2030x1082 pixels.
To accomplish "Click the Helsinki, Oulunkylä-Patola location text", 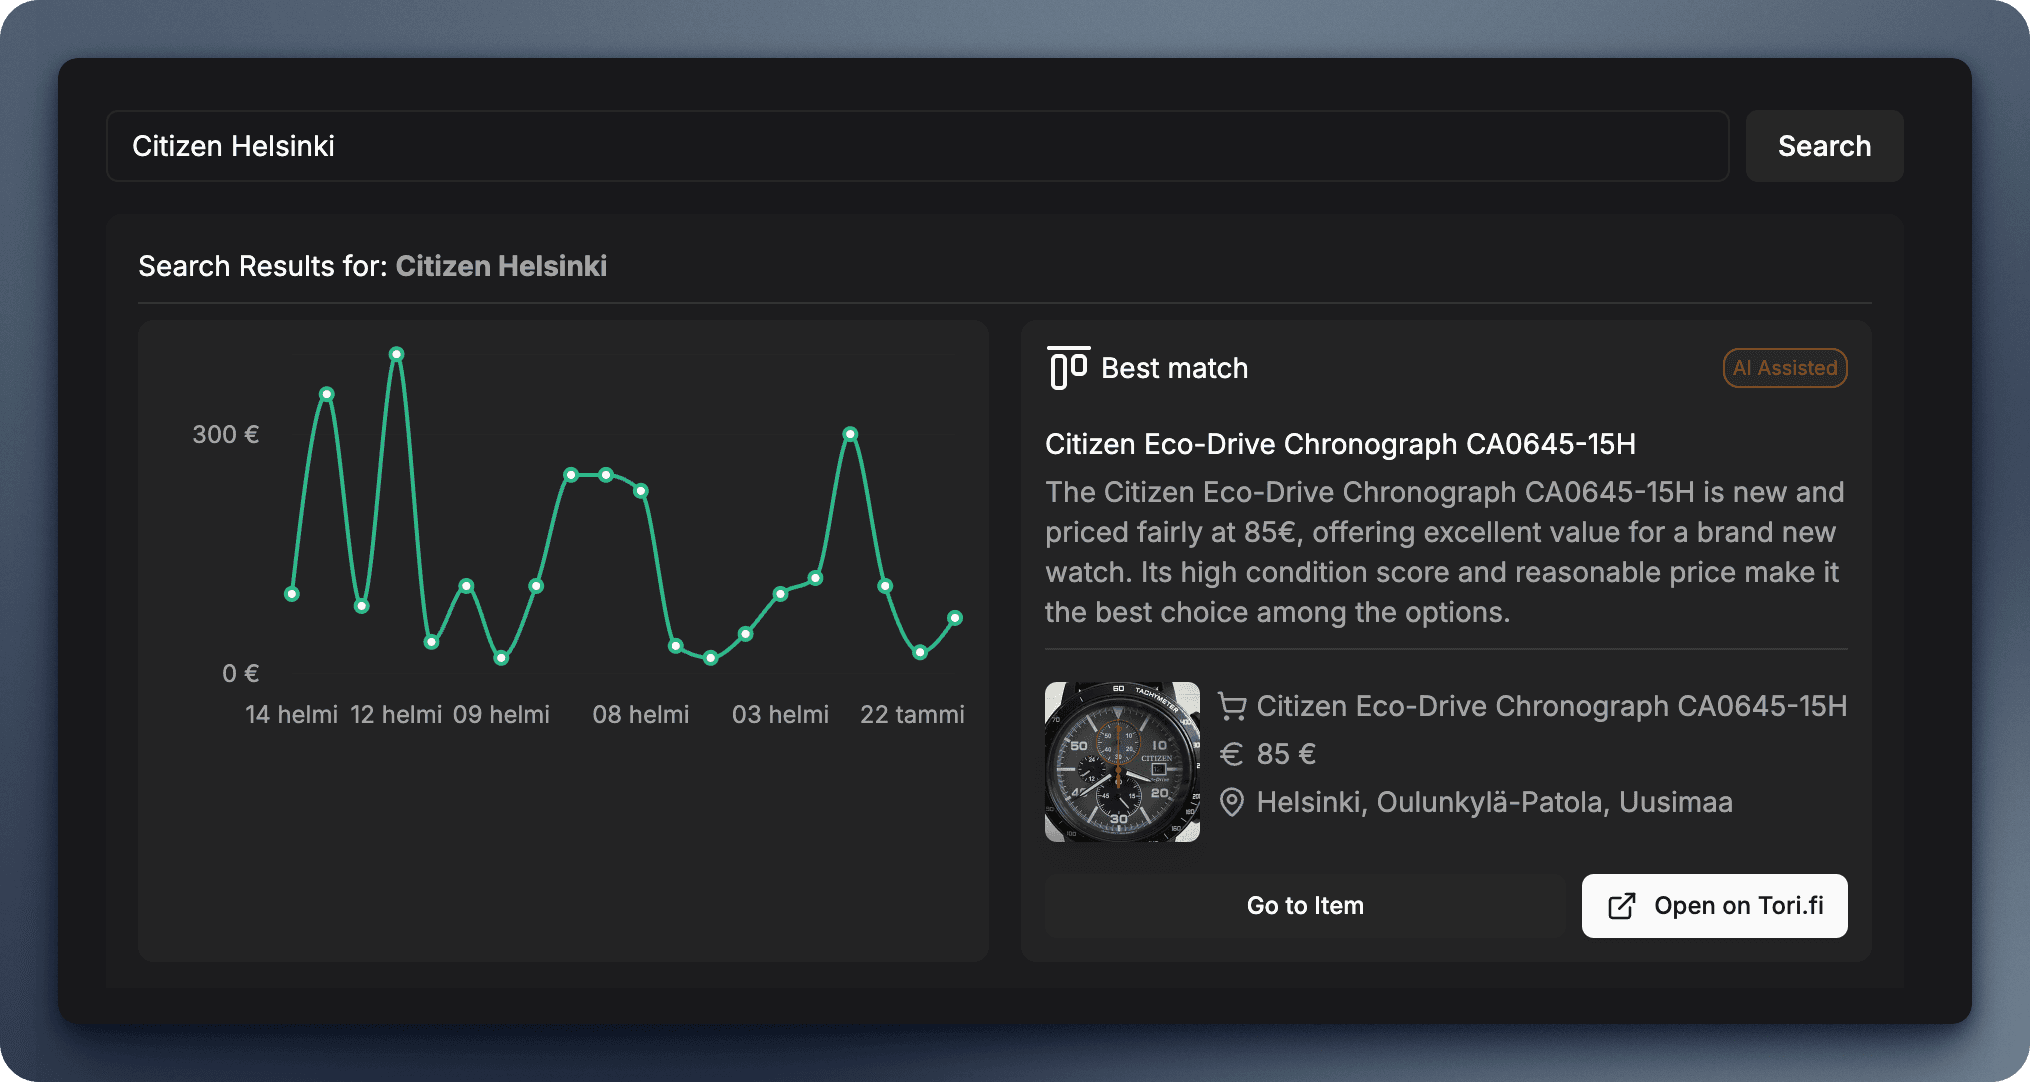I will pyautogui.click(x=1494, y=802).
